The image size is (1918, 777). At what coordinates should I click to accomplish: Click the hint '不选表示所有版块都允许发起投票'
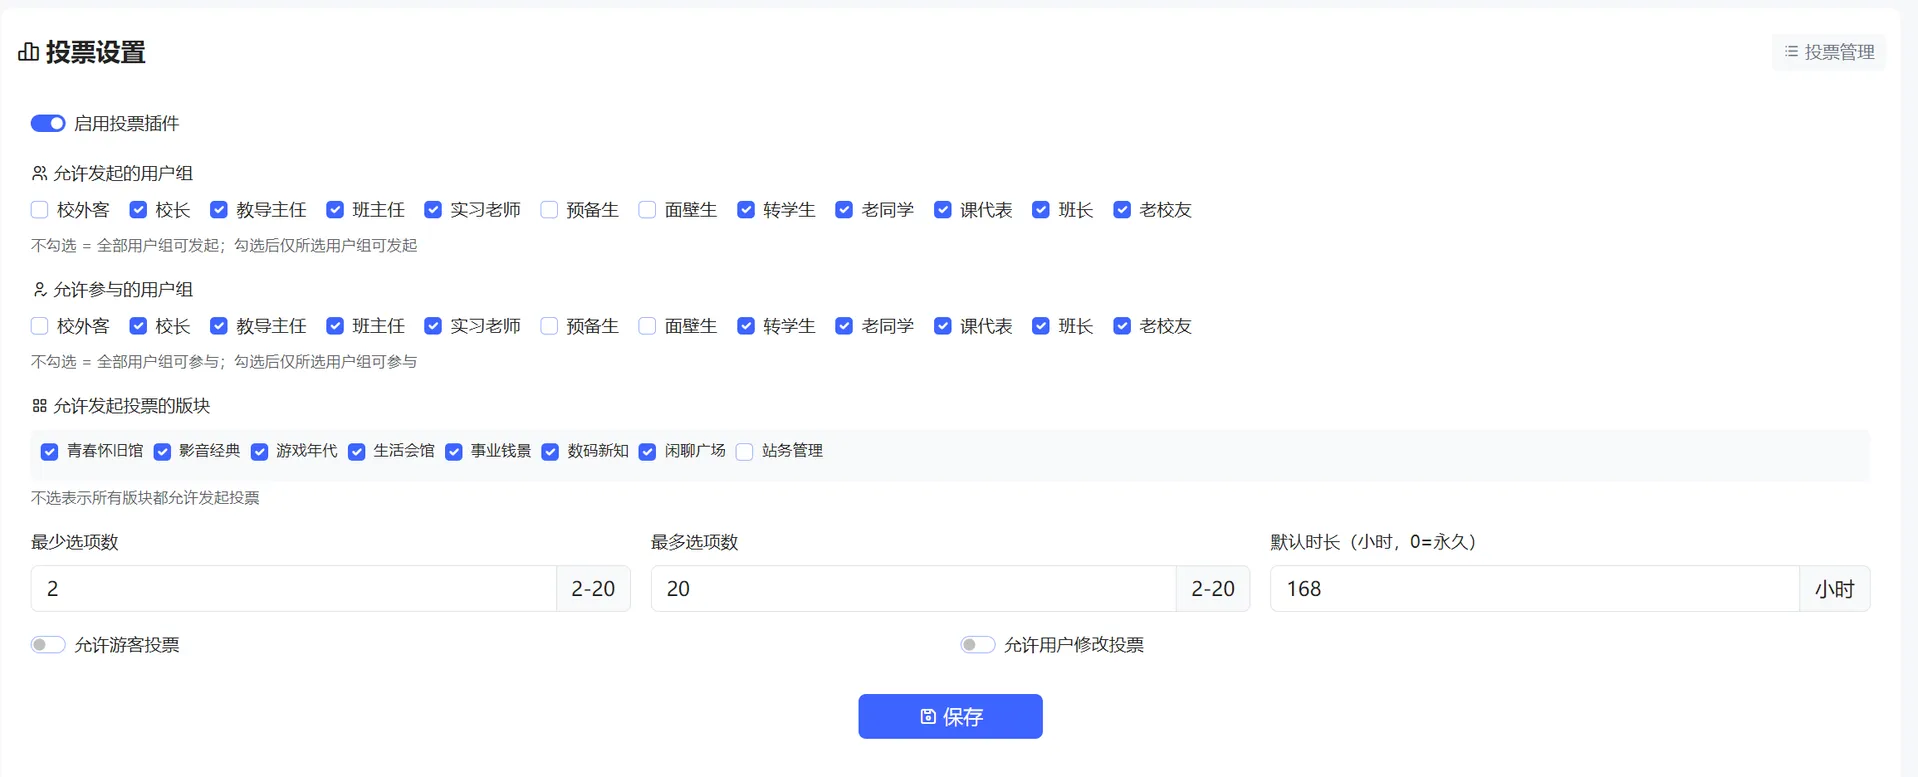click(x=145, y=497)
